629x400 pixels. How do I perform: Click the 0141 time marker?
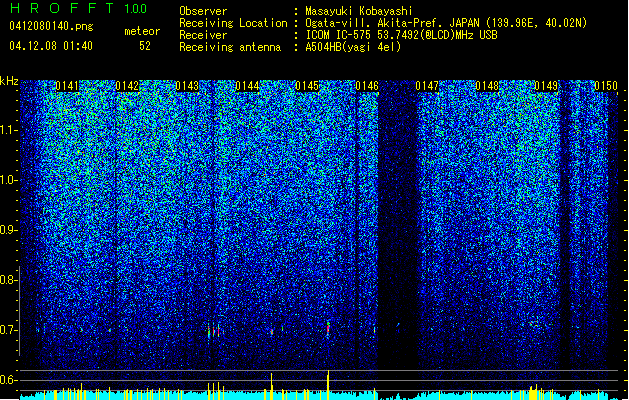point(67,86)
